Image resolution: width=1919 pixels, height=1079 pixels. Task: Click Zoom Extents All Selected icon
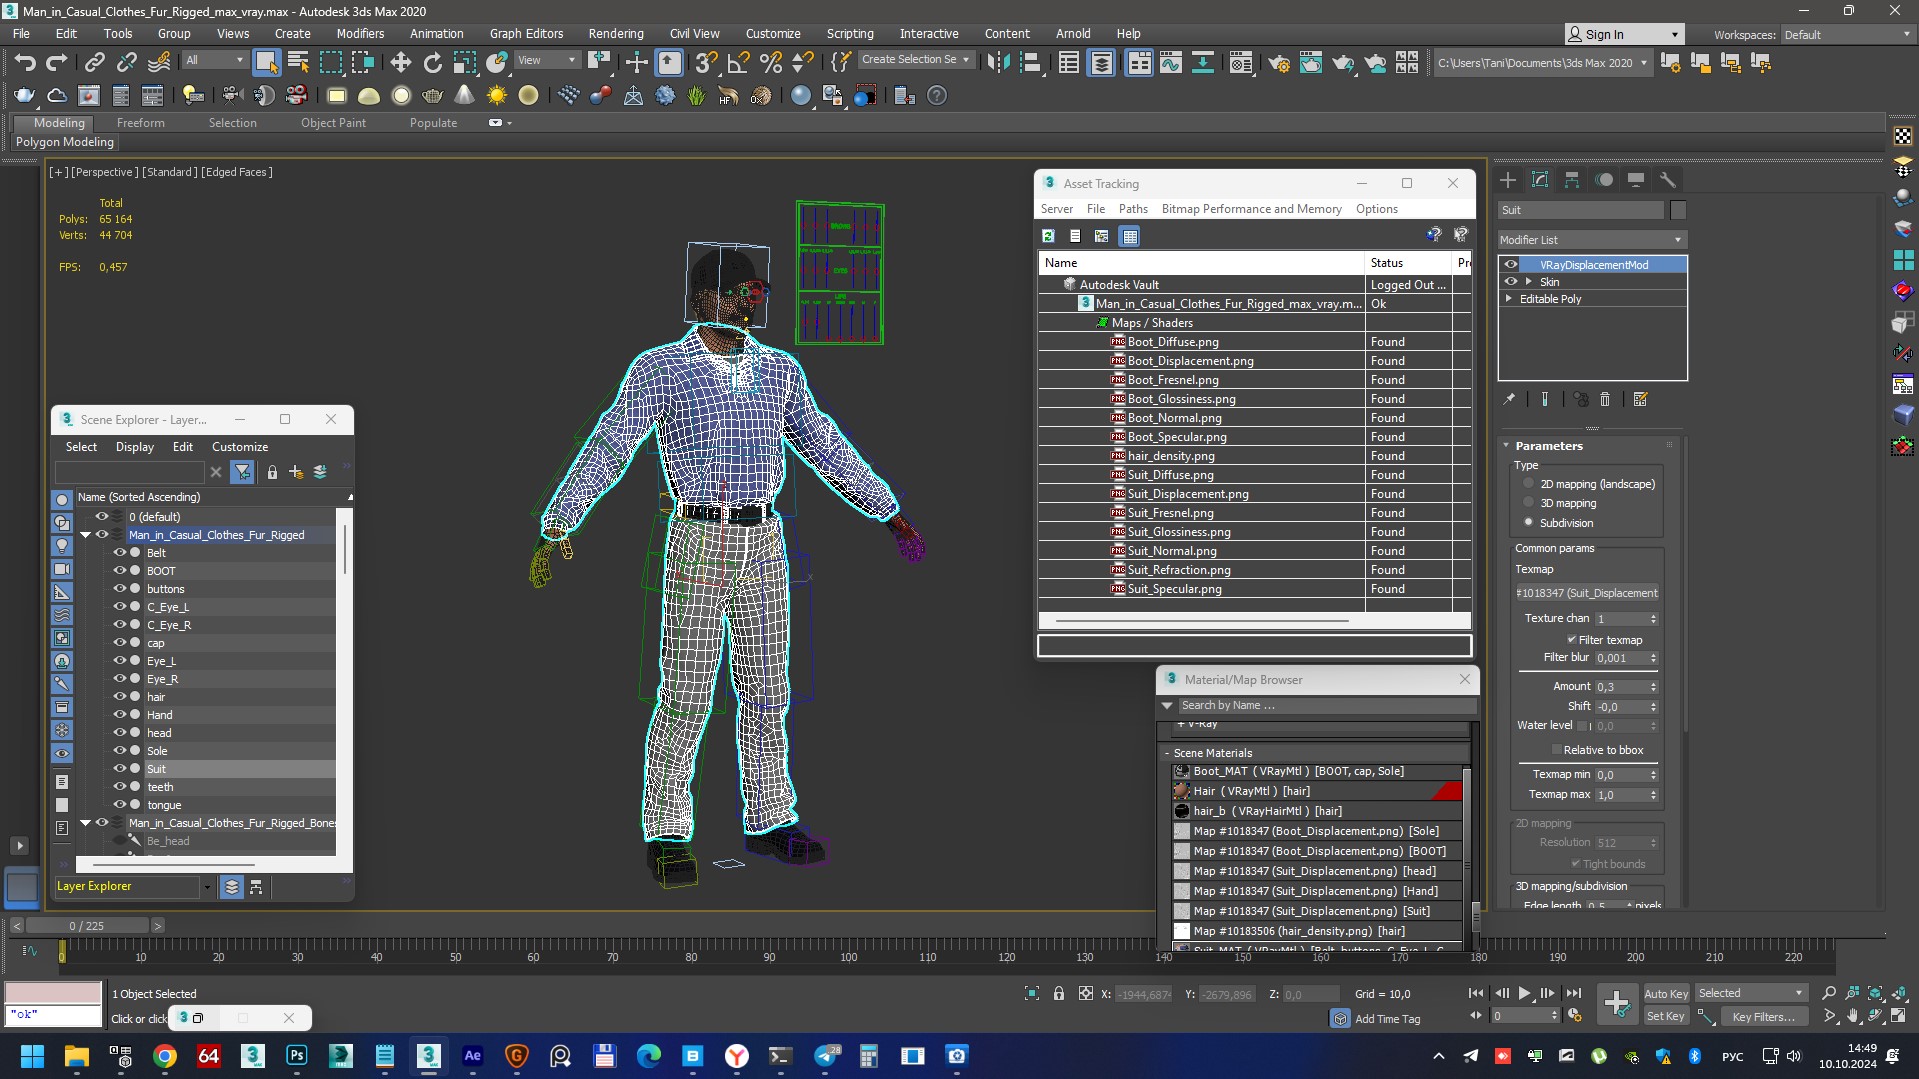(x=1875, y=993)
